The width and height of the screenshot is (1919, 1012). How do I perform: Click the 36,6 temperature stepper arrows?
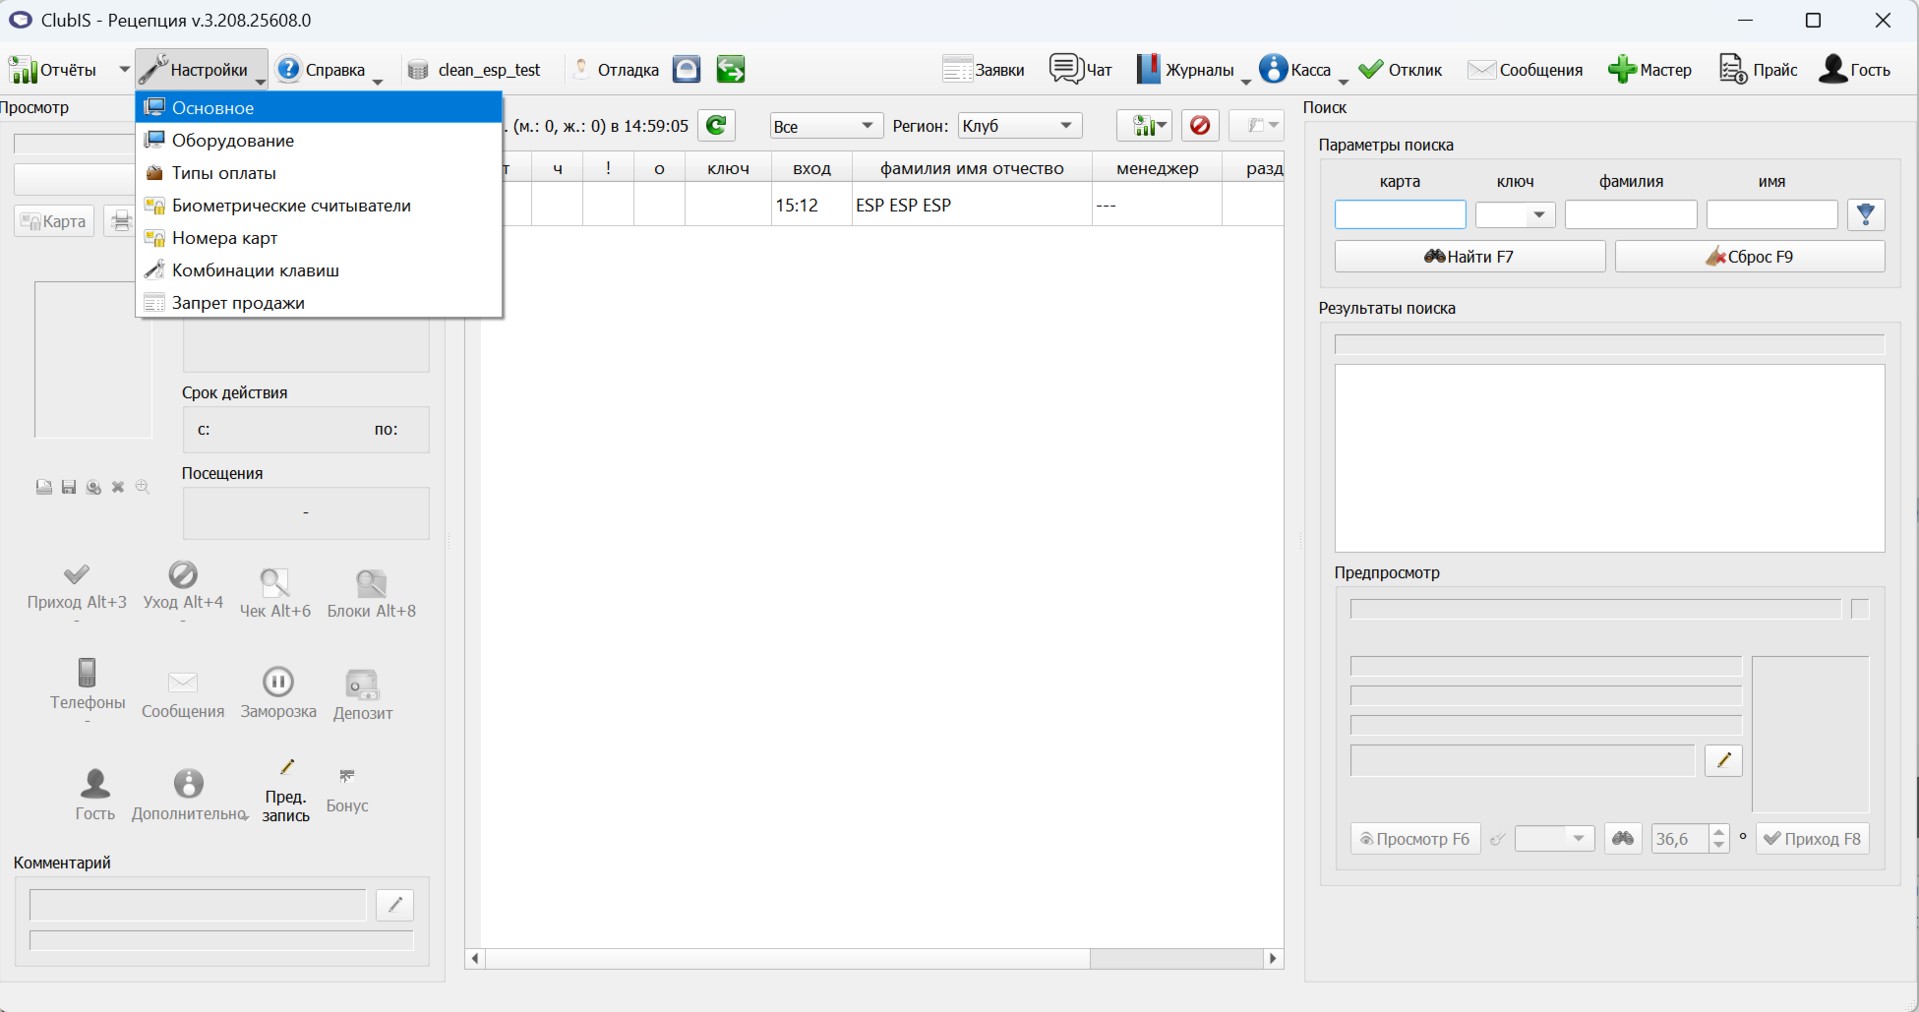point(1719,839)
